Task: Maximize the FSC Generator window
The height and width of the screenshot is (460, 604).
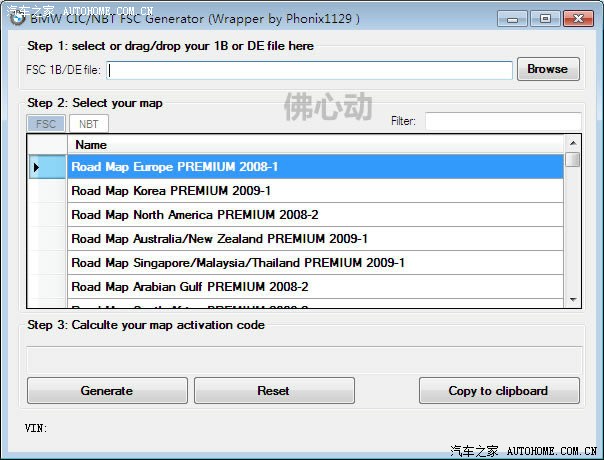Action: click(x=544, y=18)
